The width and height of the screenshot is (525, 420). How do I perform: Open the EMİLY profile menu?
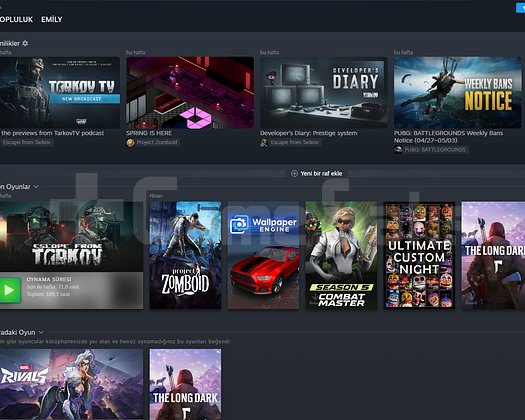pyautogui.click(x=52, y=19)
